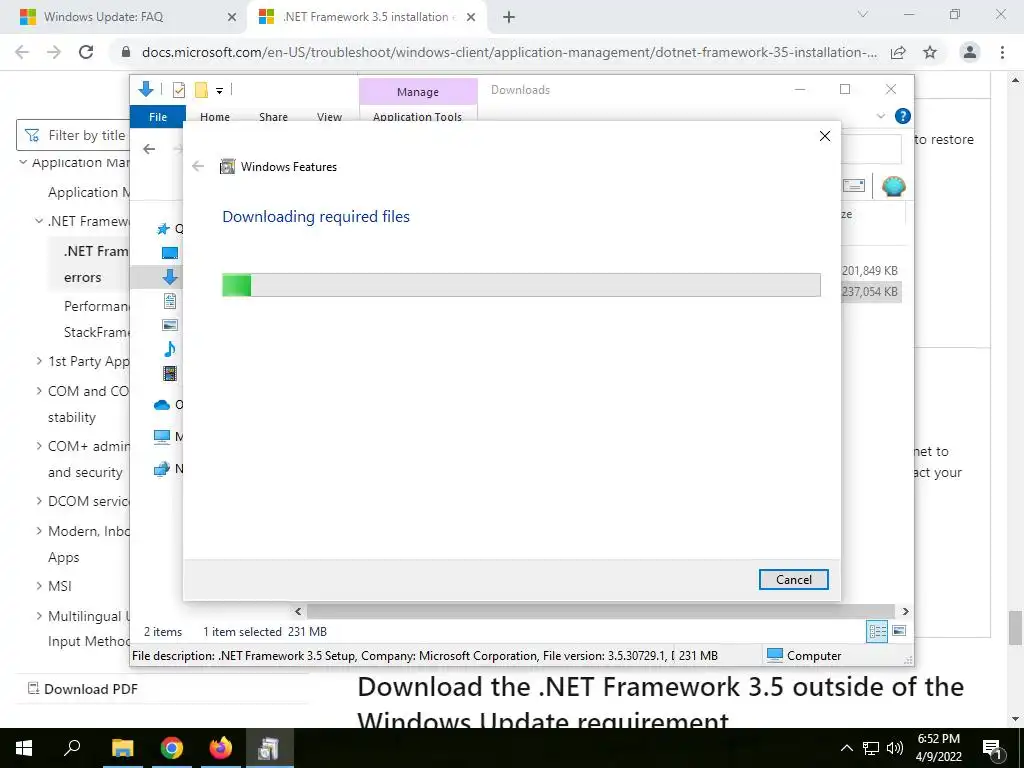This screenshot has width=1024, height=768.
Task: Collapse the .NET Framework tree node
Action: [39, 221]
